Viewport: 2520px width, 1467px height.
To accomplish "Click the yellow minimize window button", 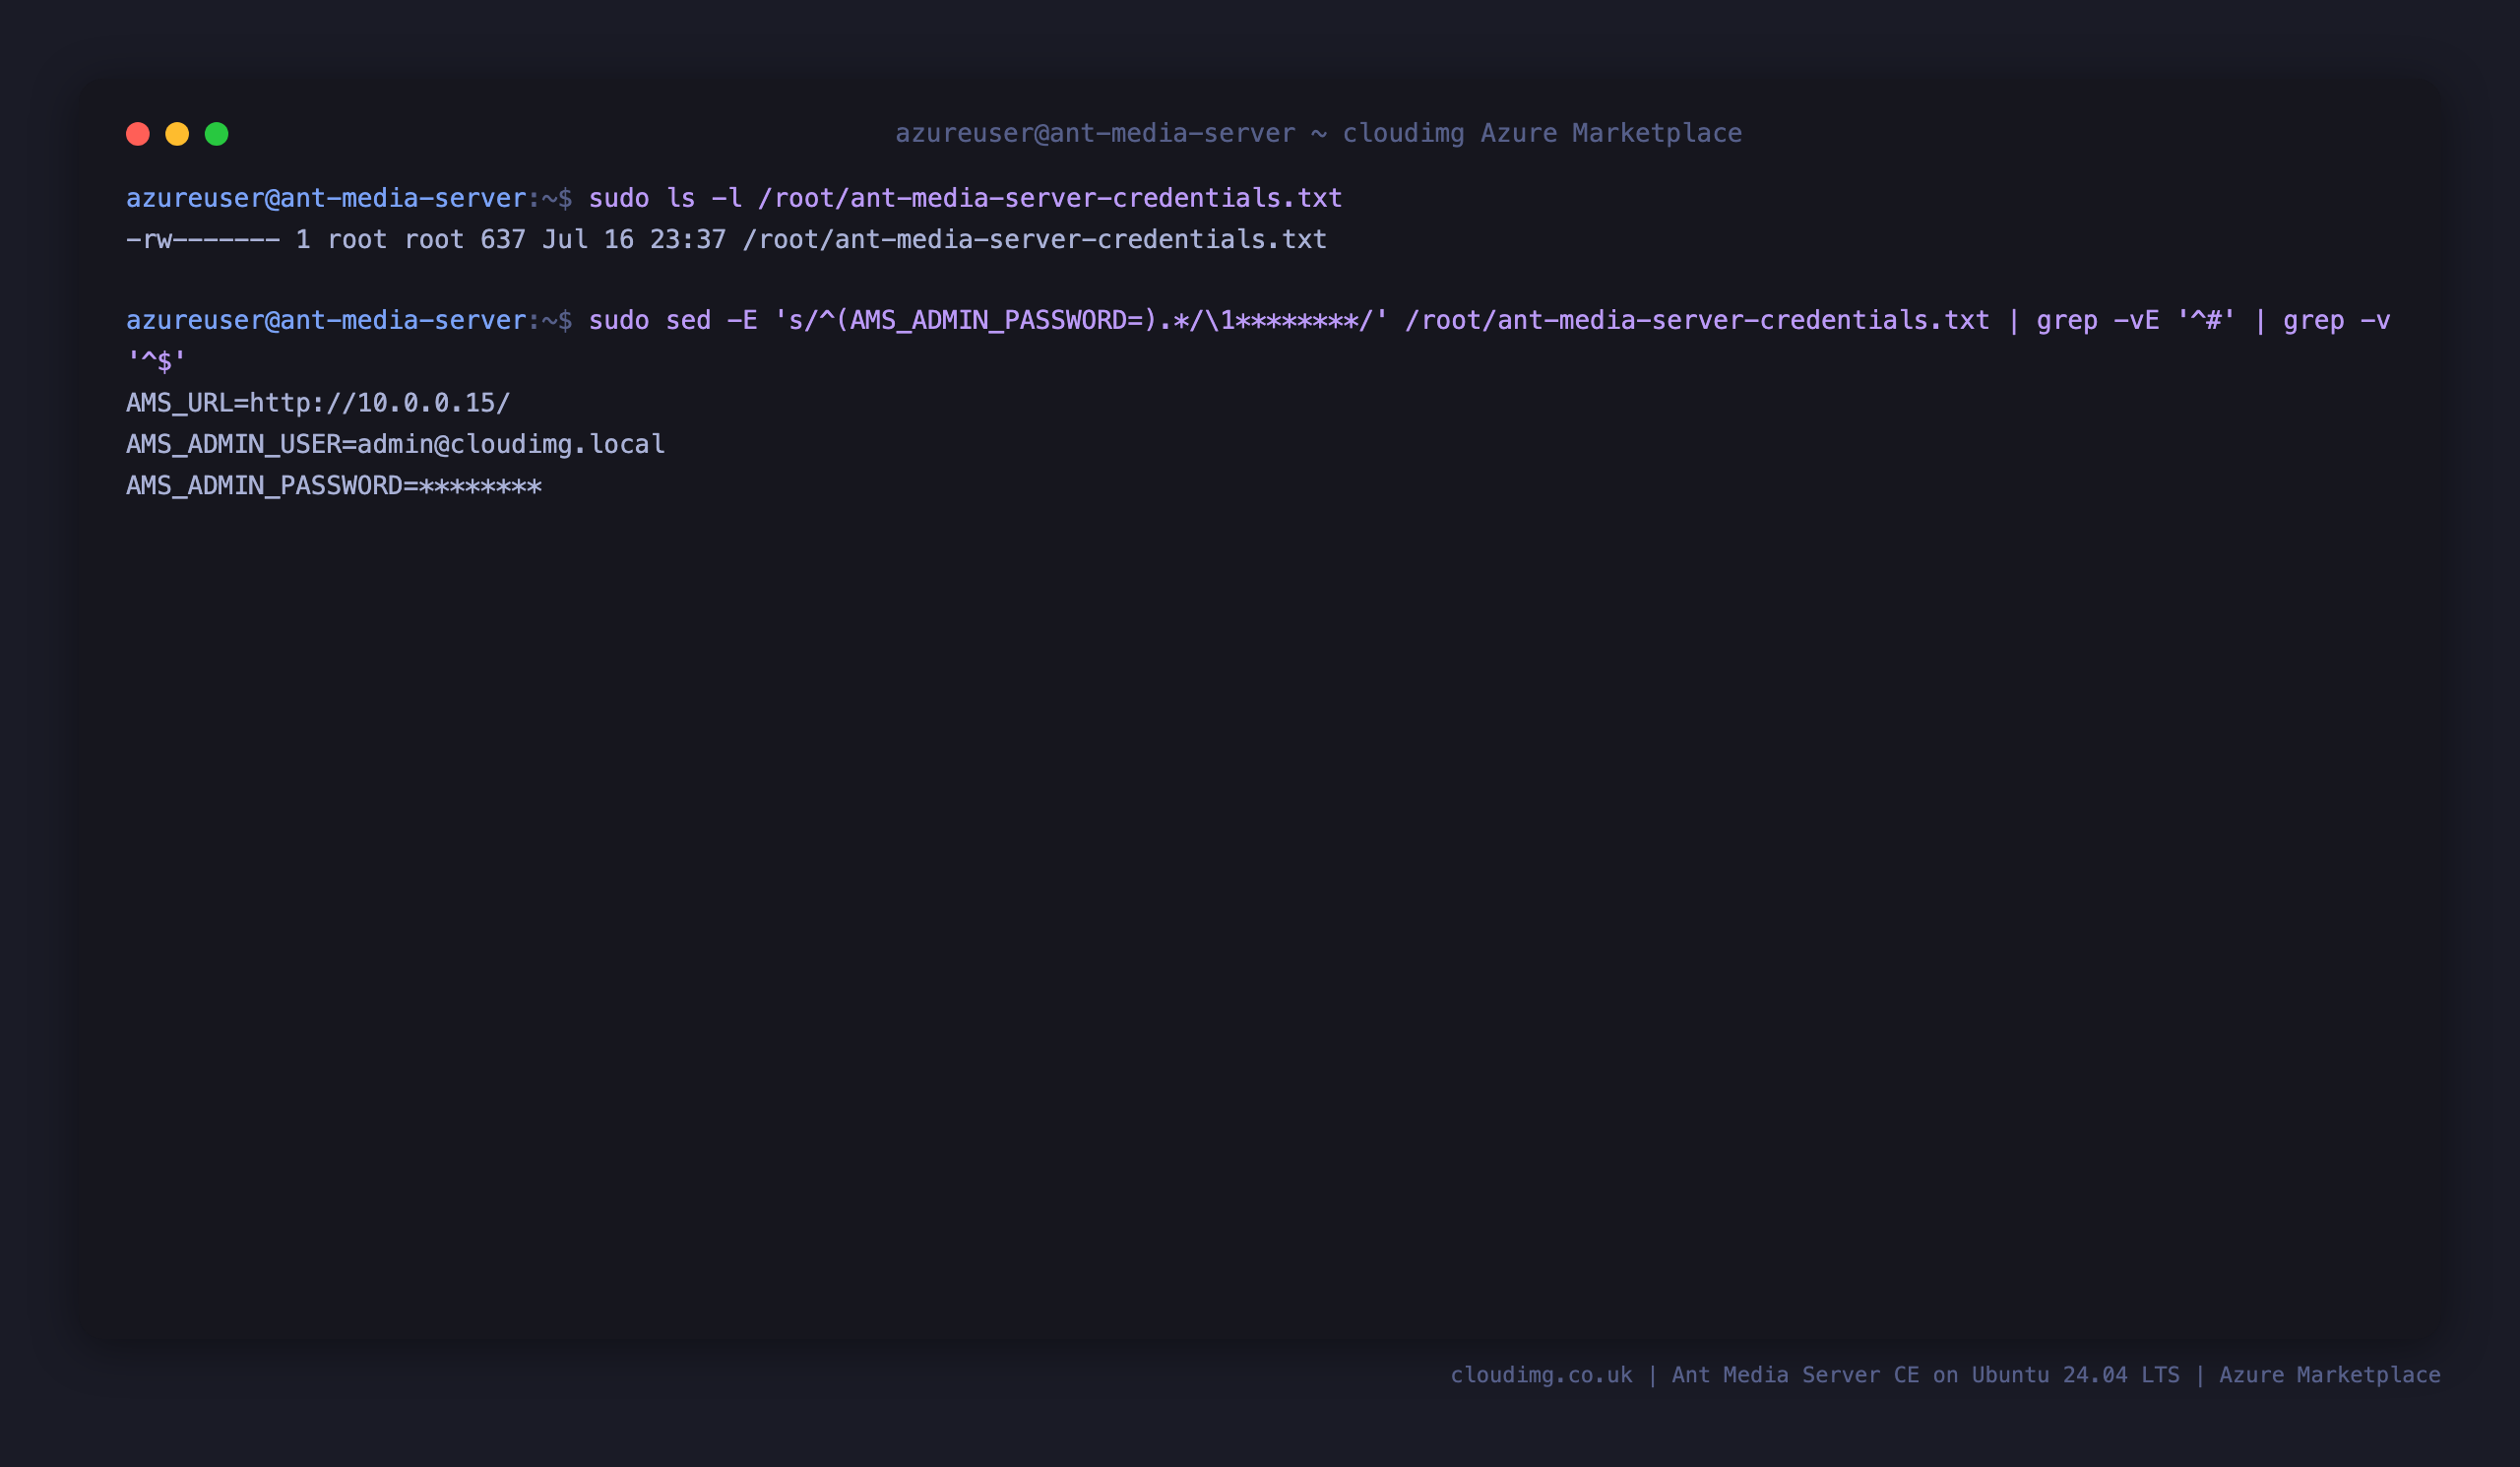I will point(177,134).
